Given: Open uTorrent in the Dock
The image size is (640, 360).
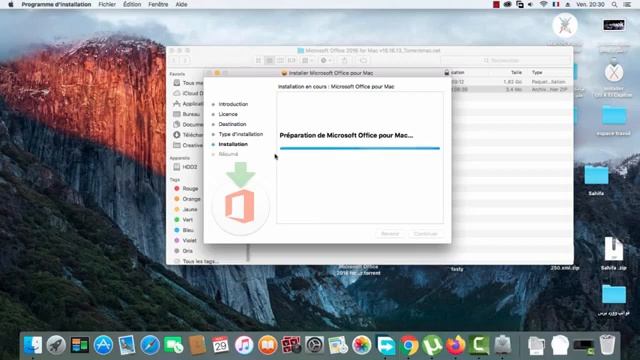Looking at the screenshot, I should click(x=432, y=345).
